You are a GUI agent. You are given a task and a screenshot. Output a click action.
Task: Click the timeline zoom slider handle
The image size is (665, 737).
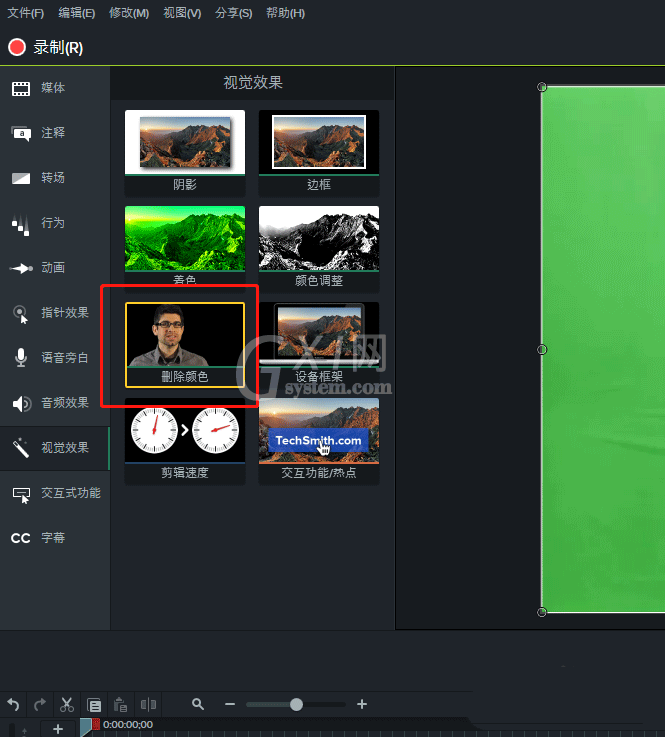[296, 704]
